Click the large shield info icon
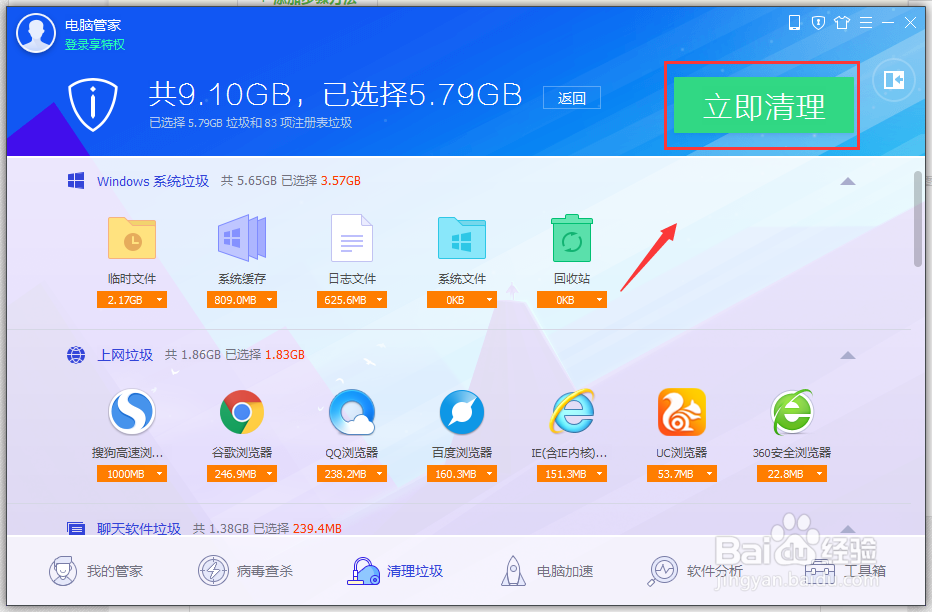932x612 pixels. point(93,104)
